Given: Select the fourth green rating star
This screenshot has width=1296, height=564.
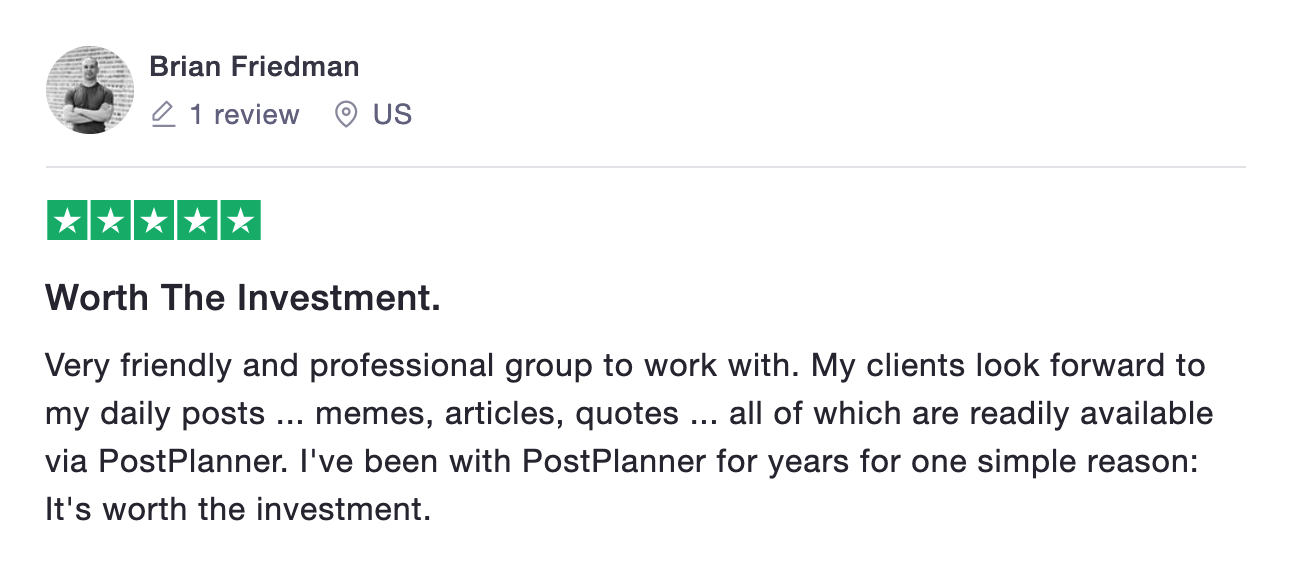Looking at the screenshot, I should click(x=197, y=221).
